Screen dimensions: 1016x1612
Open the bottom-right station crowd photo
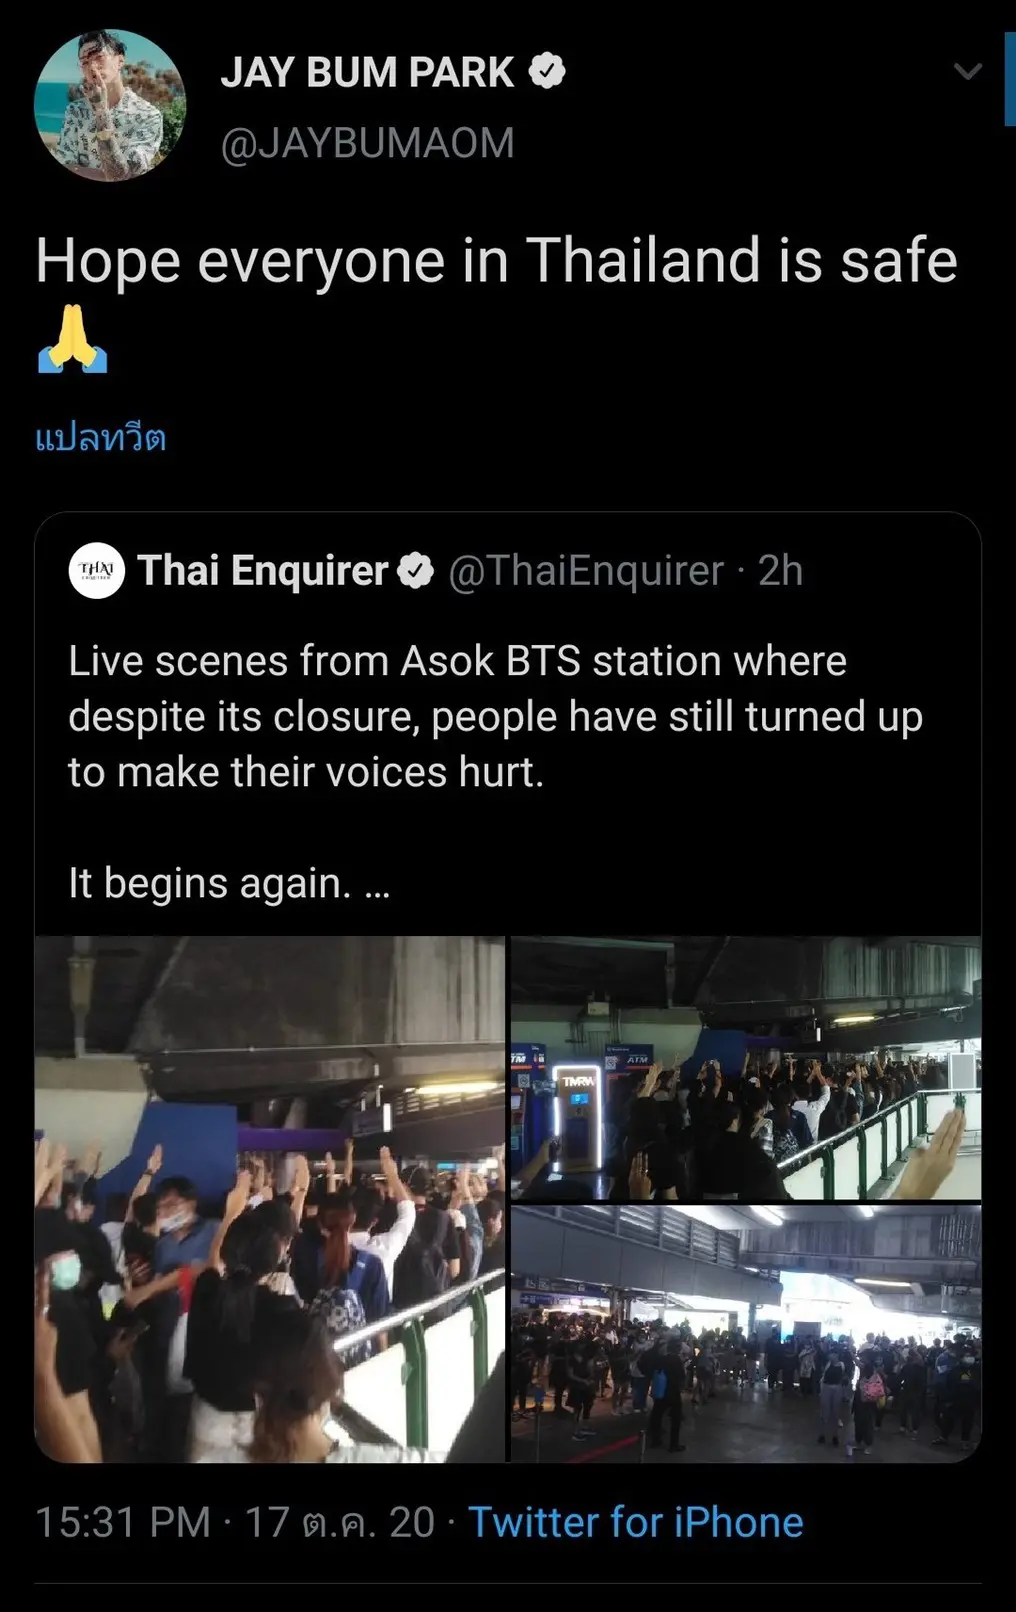click(746, 1334)
